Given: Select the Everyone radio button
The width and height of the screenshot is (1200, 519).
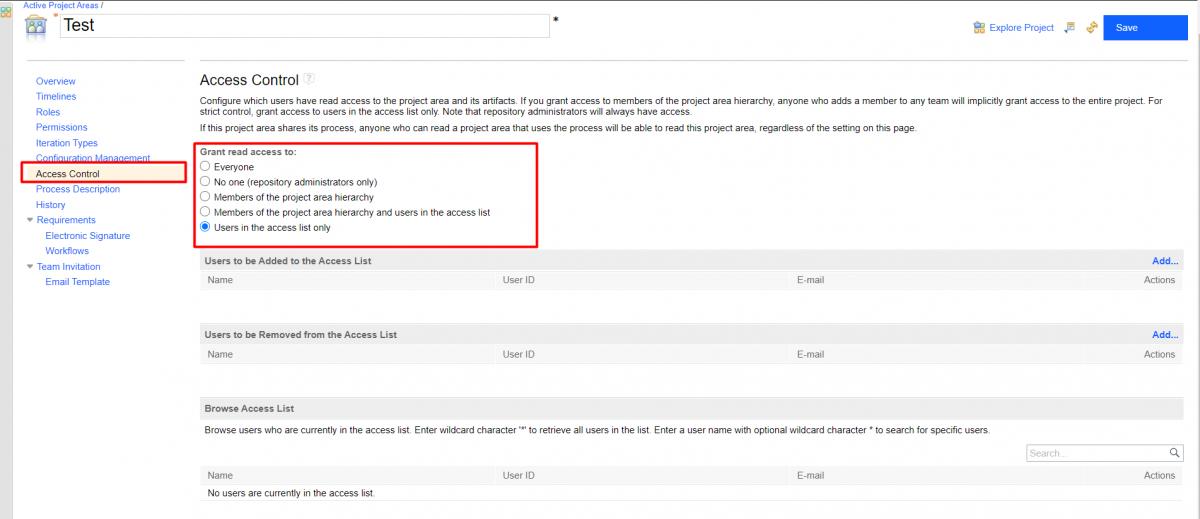Looking at the screenshot, I should point(206,167).
